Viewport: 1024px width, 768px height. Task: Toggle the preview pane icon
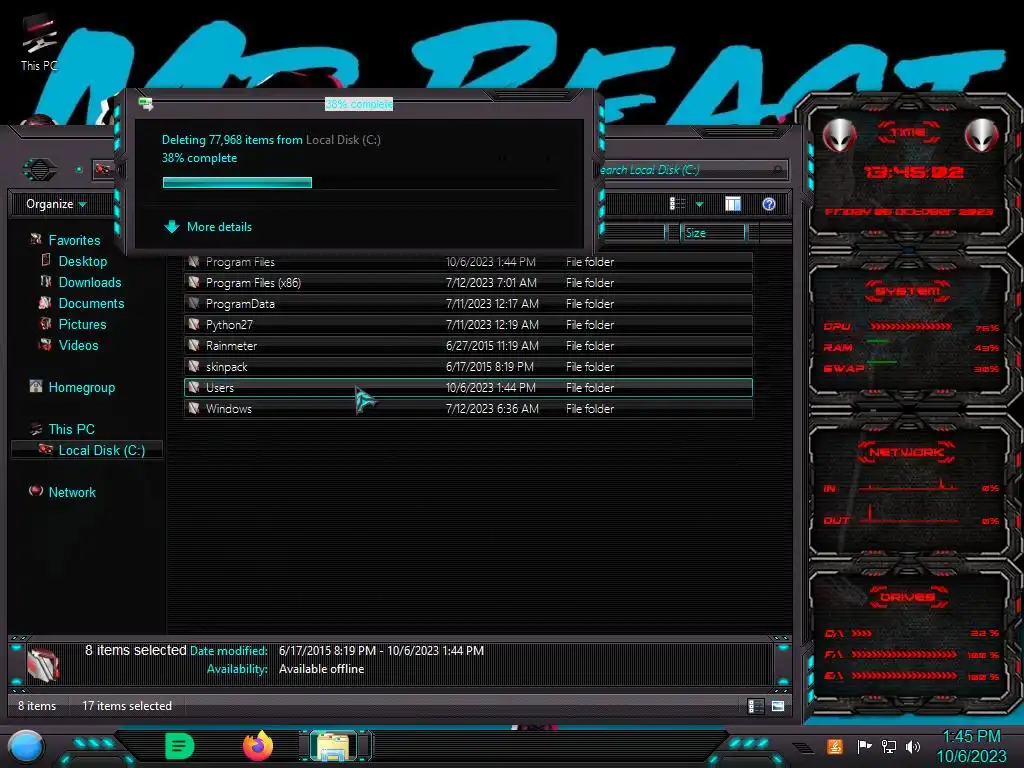(x=733, y=204)
